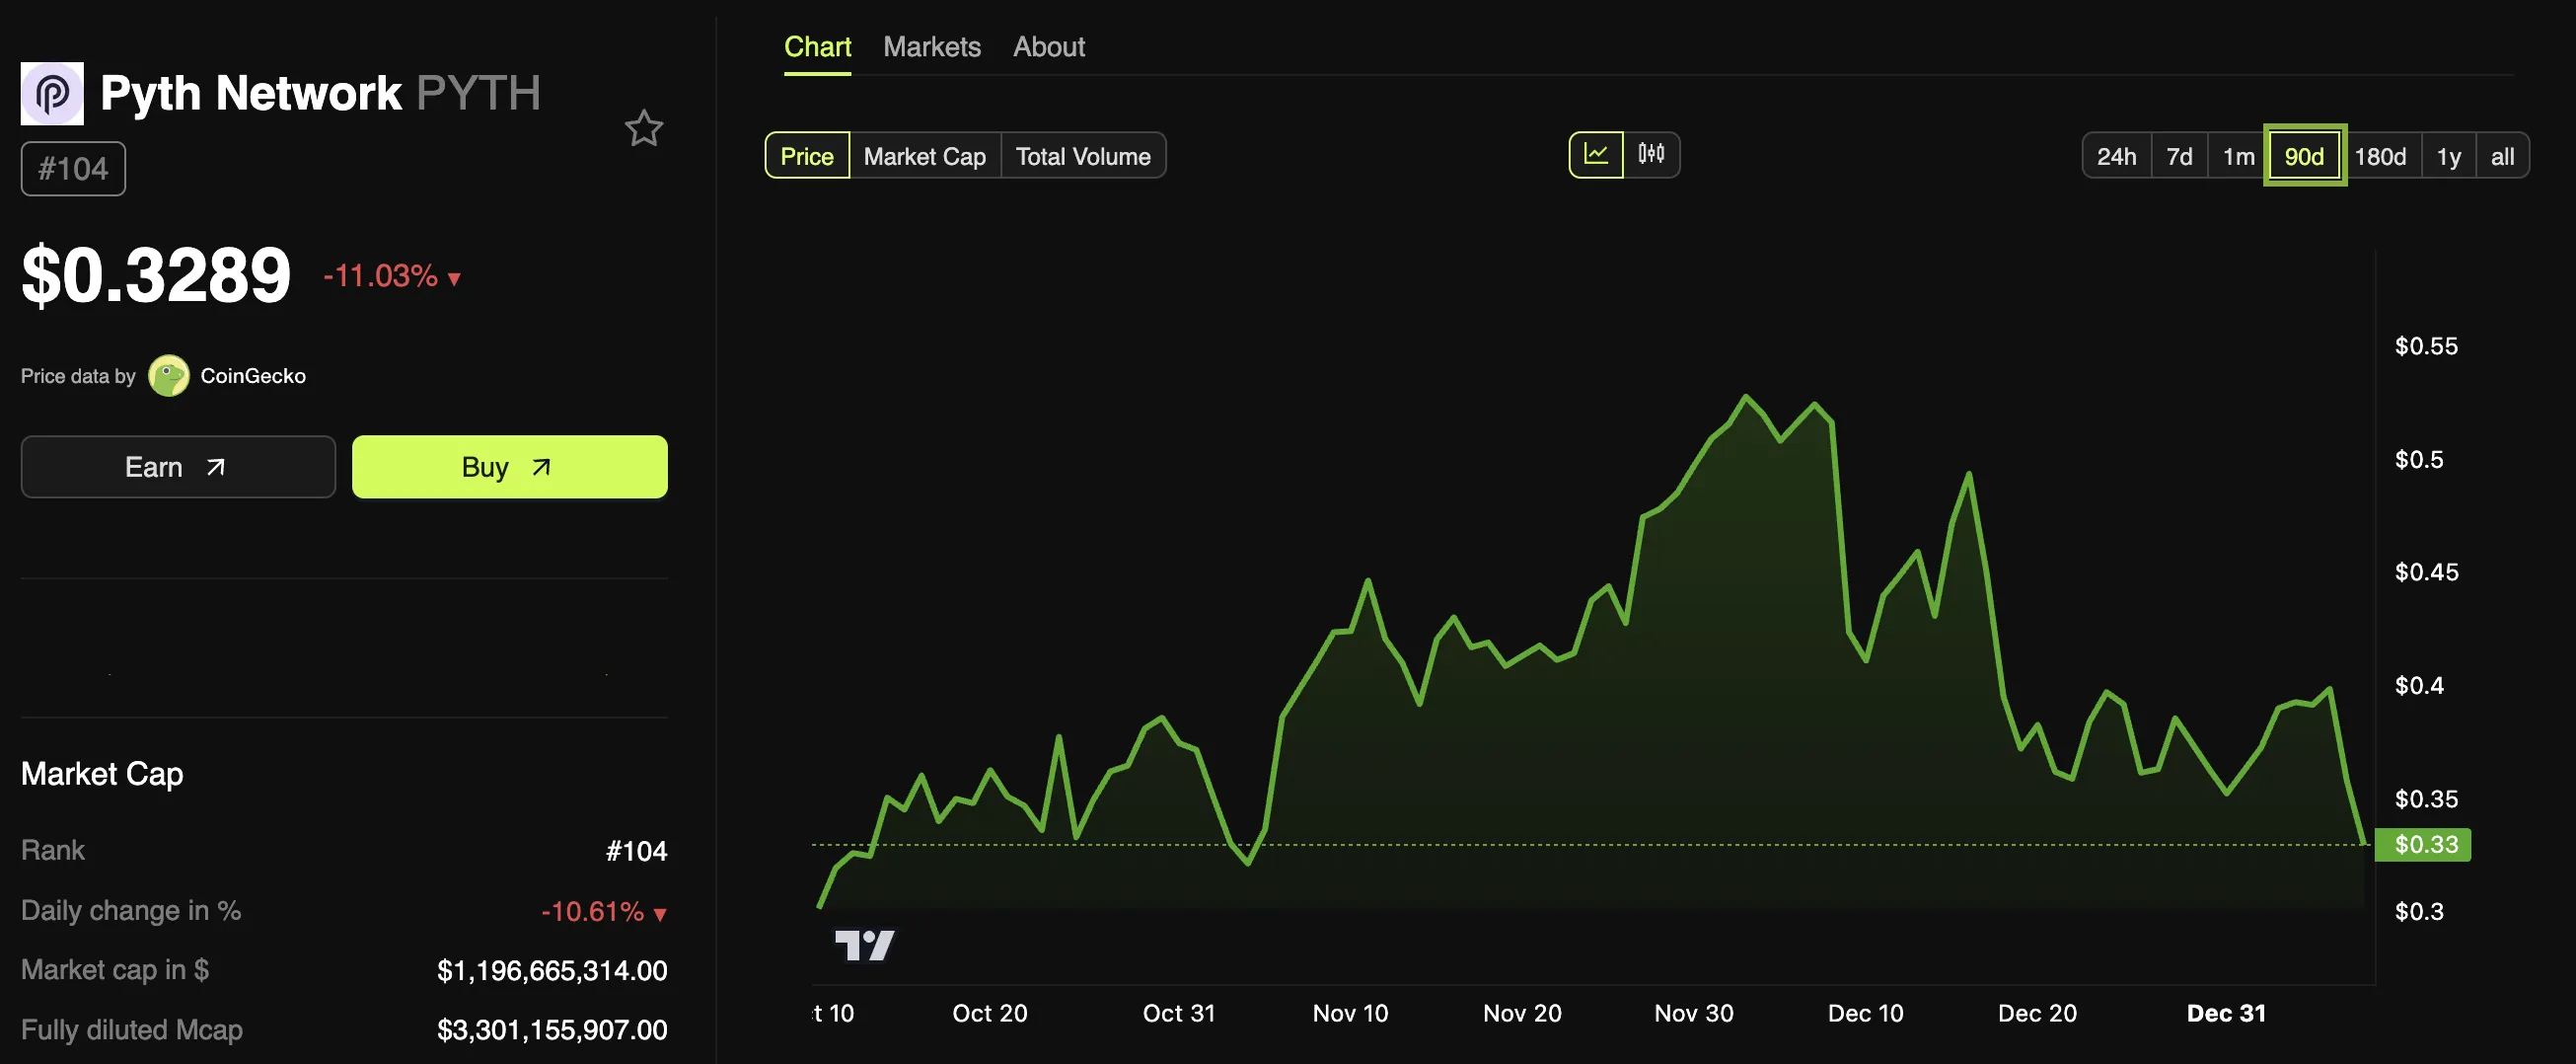Click the Pyth Network logo icon
The image size is (2576, 1064).
(x=52, y=94)
